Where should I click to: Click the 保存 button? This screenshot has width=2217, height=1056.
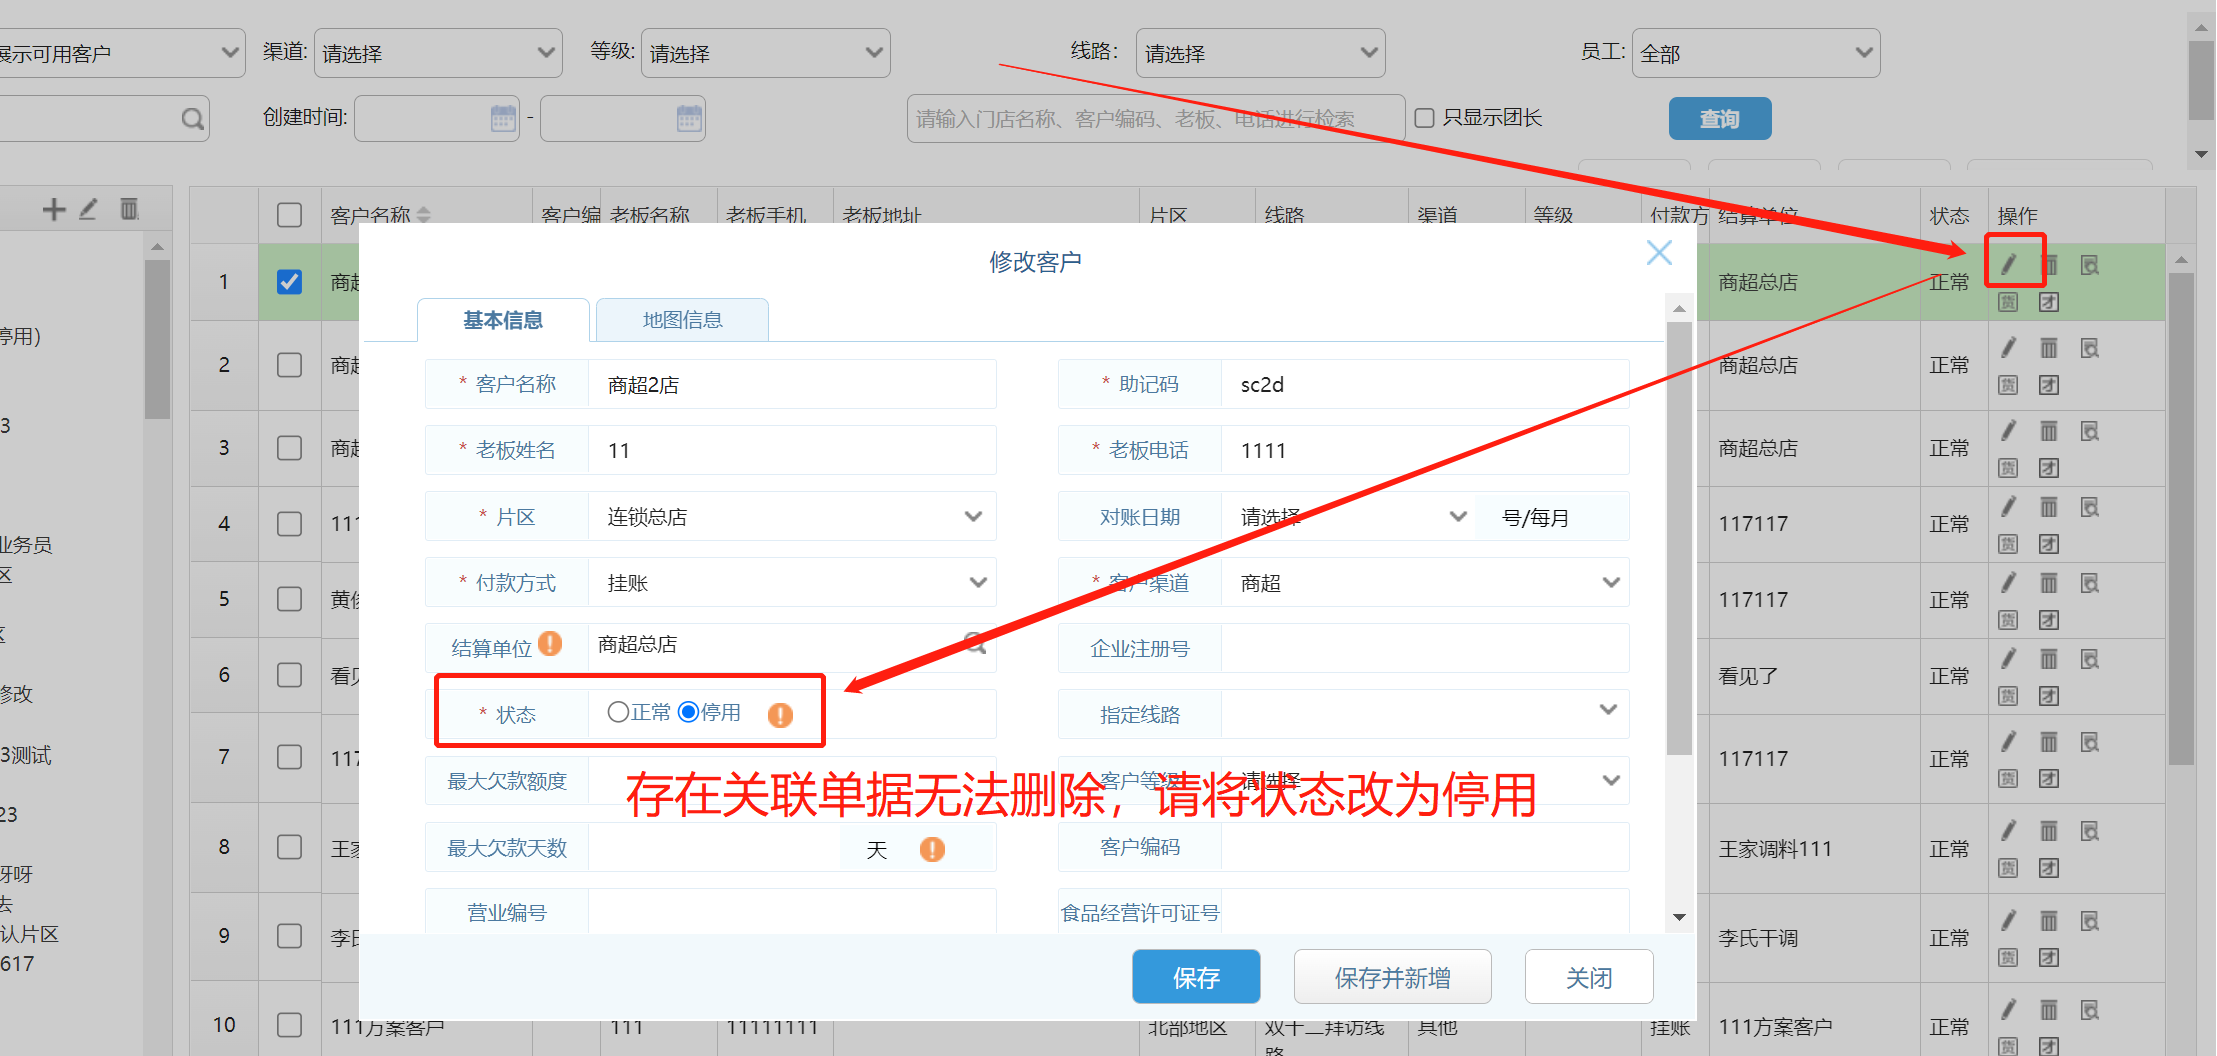(1196, 977)
